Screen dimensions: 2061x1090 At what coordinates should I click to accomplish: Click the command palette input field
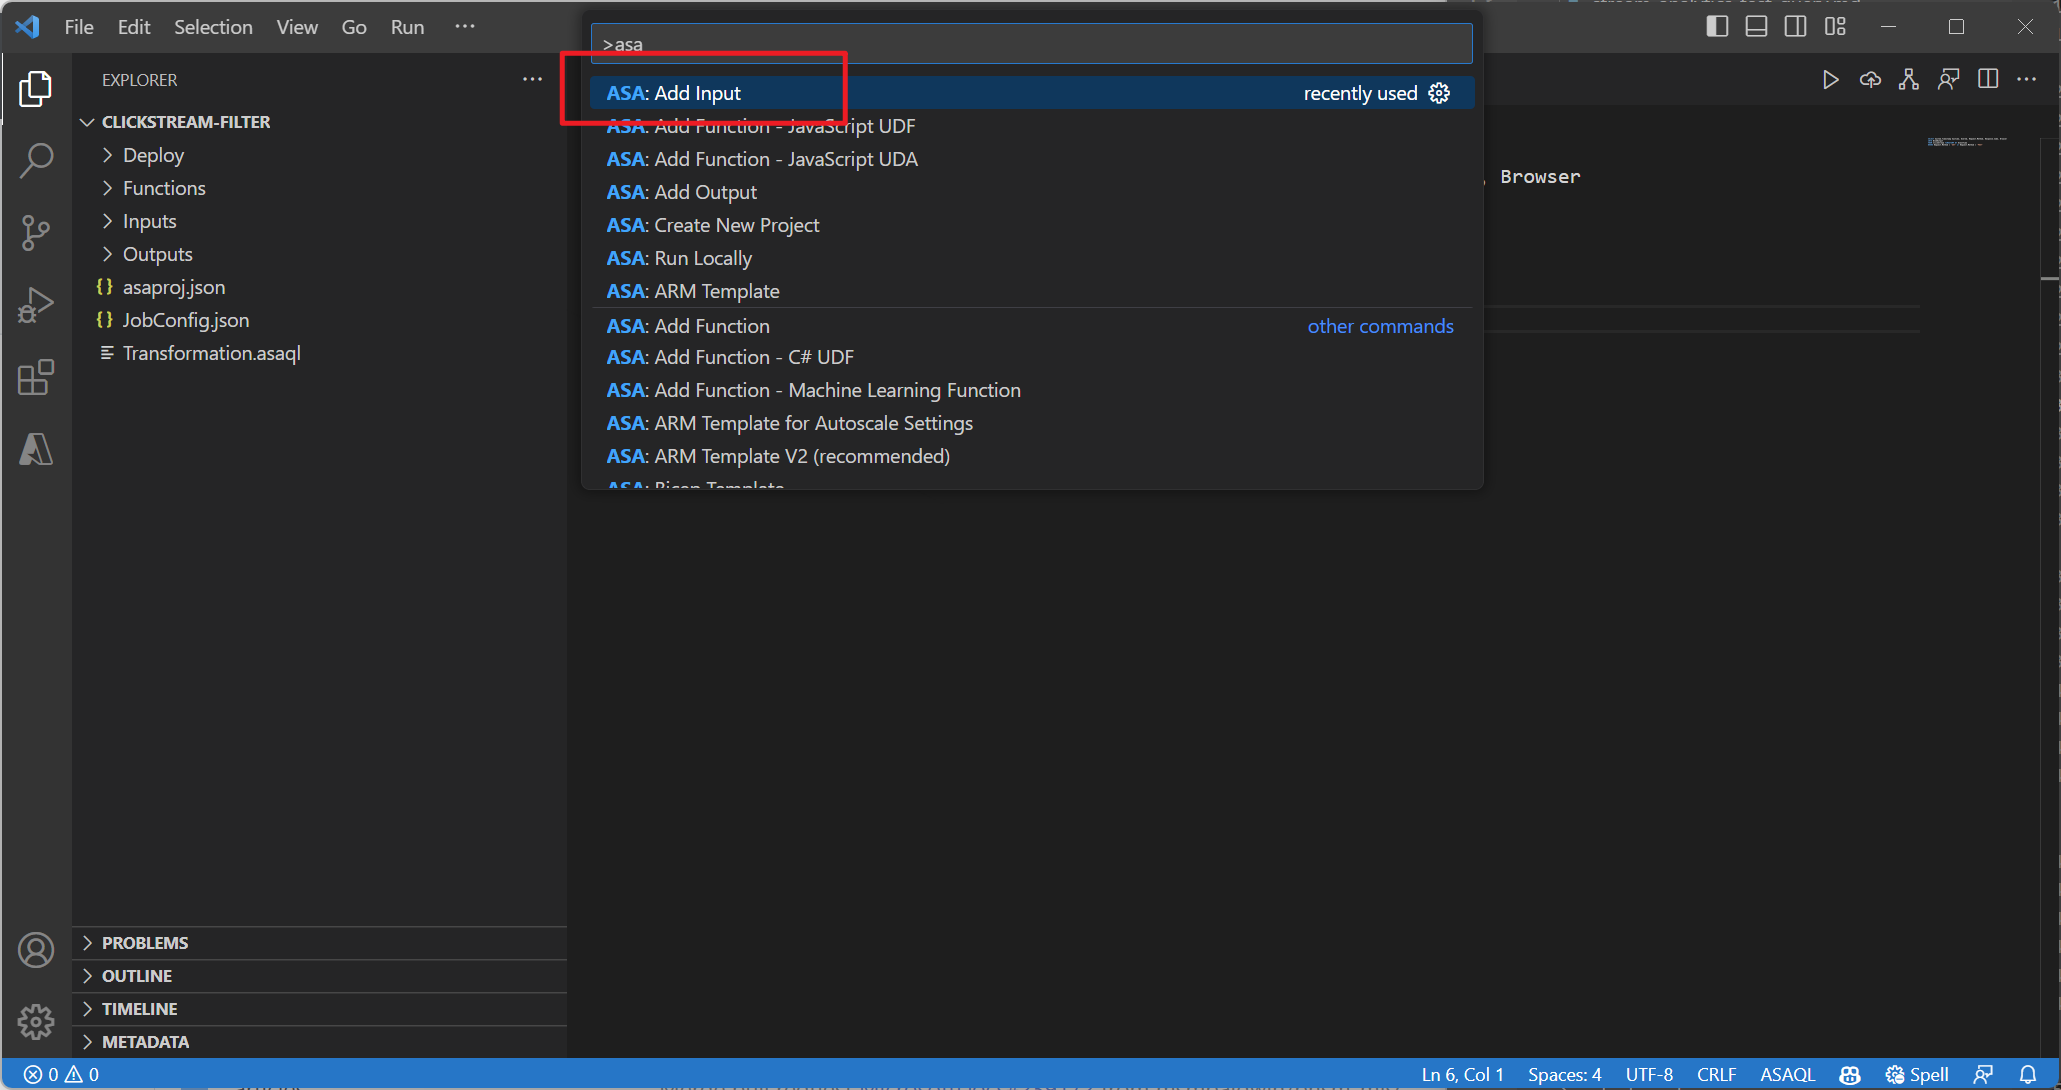pos(1030,45)
